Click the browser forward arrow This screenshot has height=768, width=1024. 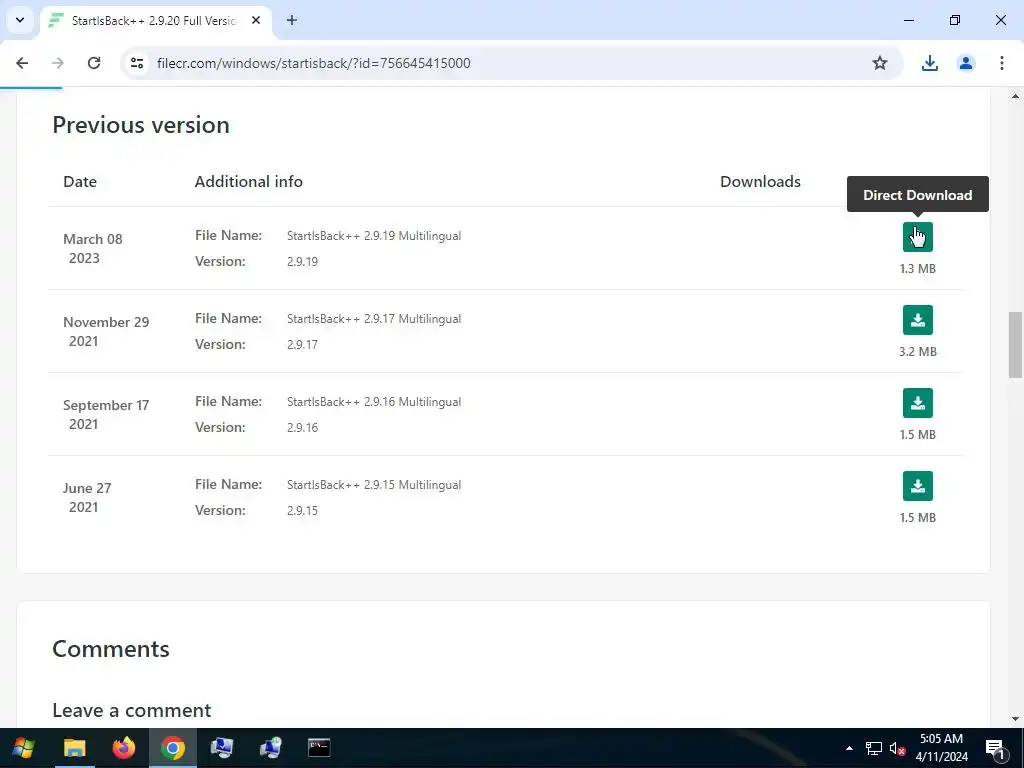(58, 63)
